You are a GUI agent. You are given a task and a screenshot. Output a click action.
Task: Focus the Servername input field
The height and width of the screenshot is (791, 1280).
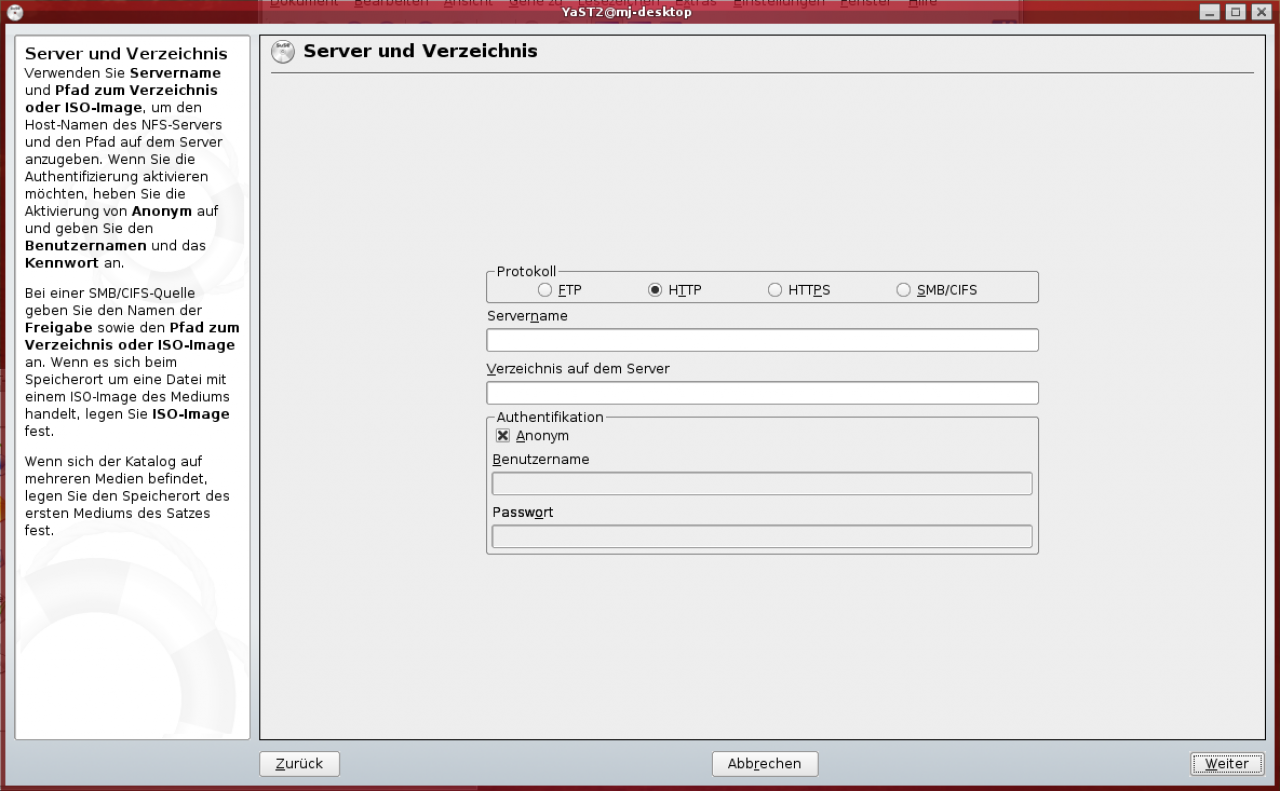click(762, 340)
